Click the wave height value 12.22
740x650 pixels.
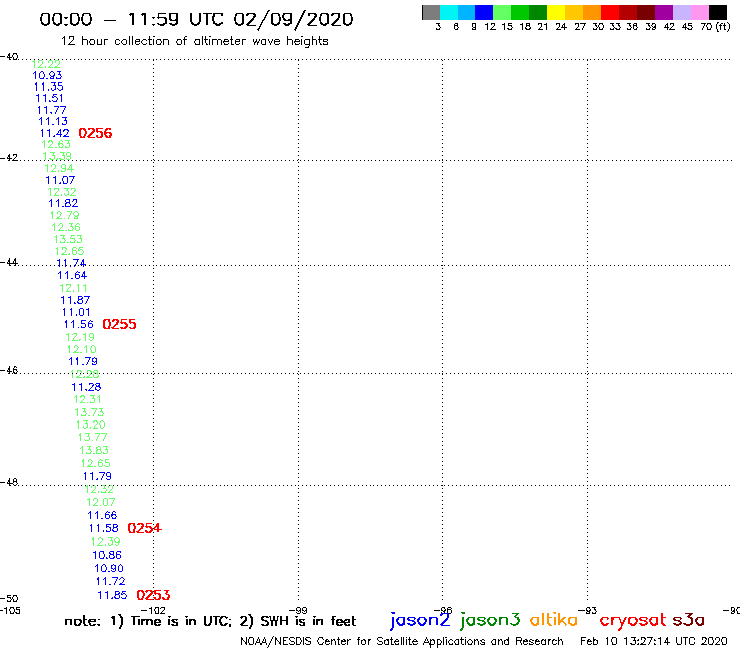(x=46, y=64)
